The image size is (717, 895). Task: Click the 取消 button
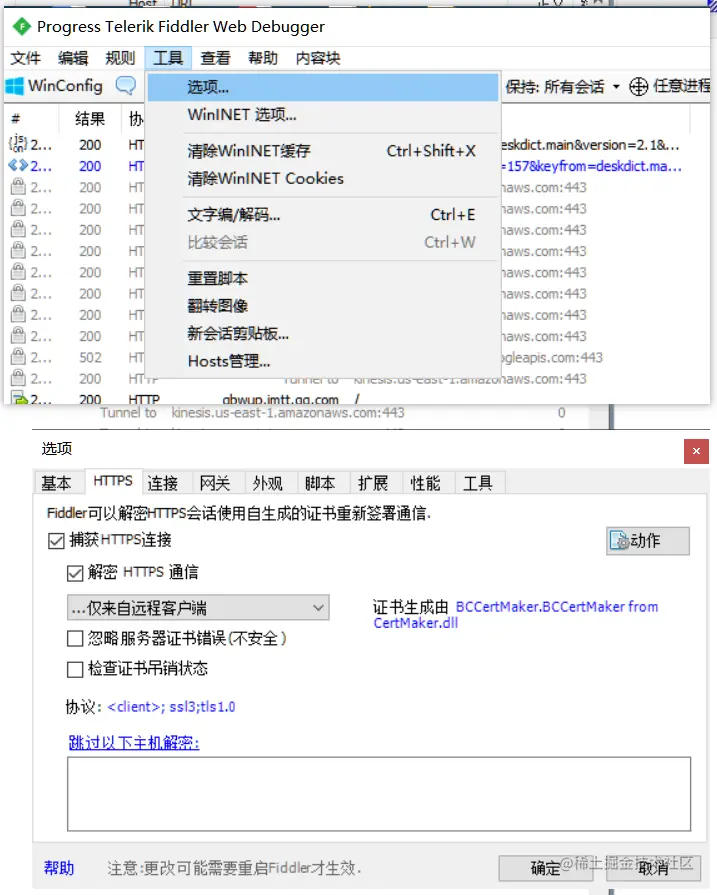pyautogui.click(x=653, y=868)
